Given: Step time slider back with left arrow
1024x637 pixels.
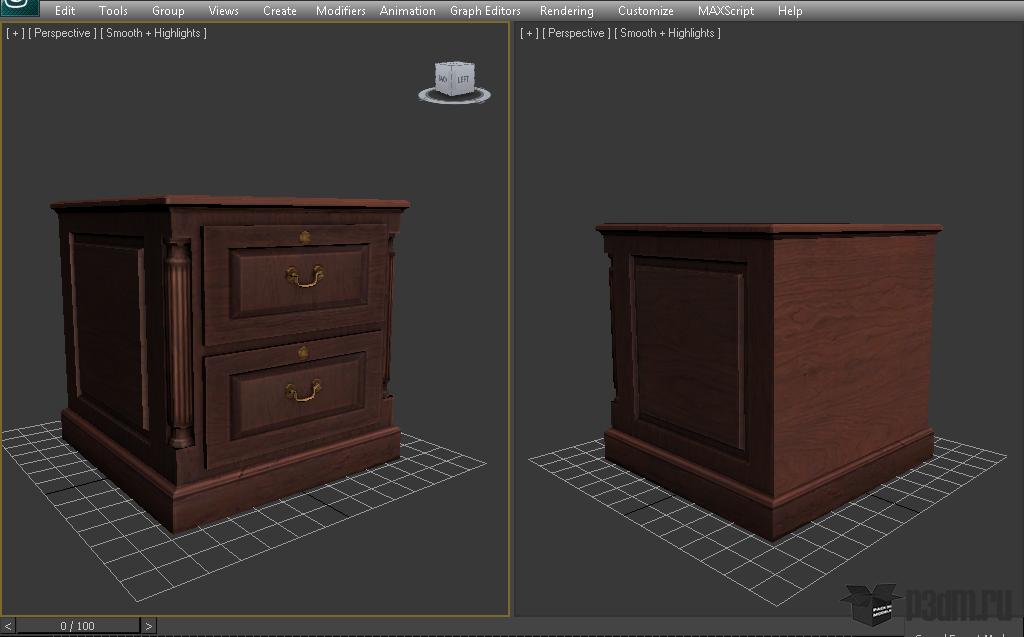Looking at the screenshot, I should tap(8, 626).
